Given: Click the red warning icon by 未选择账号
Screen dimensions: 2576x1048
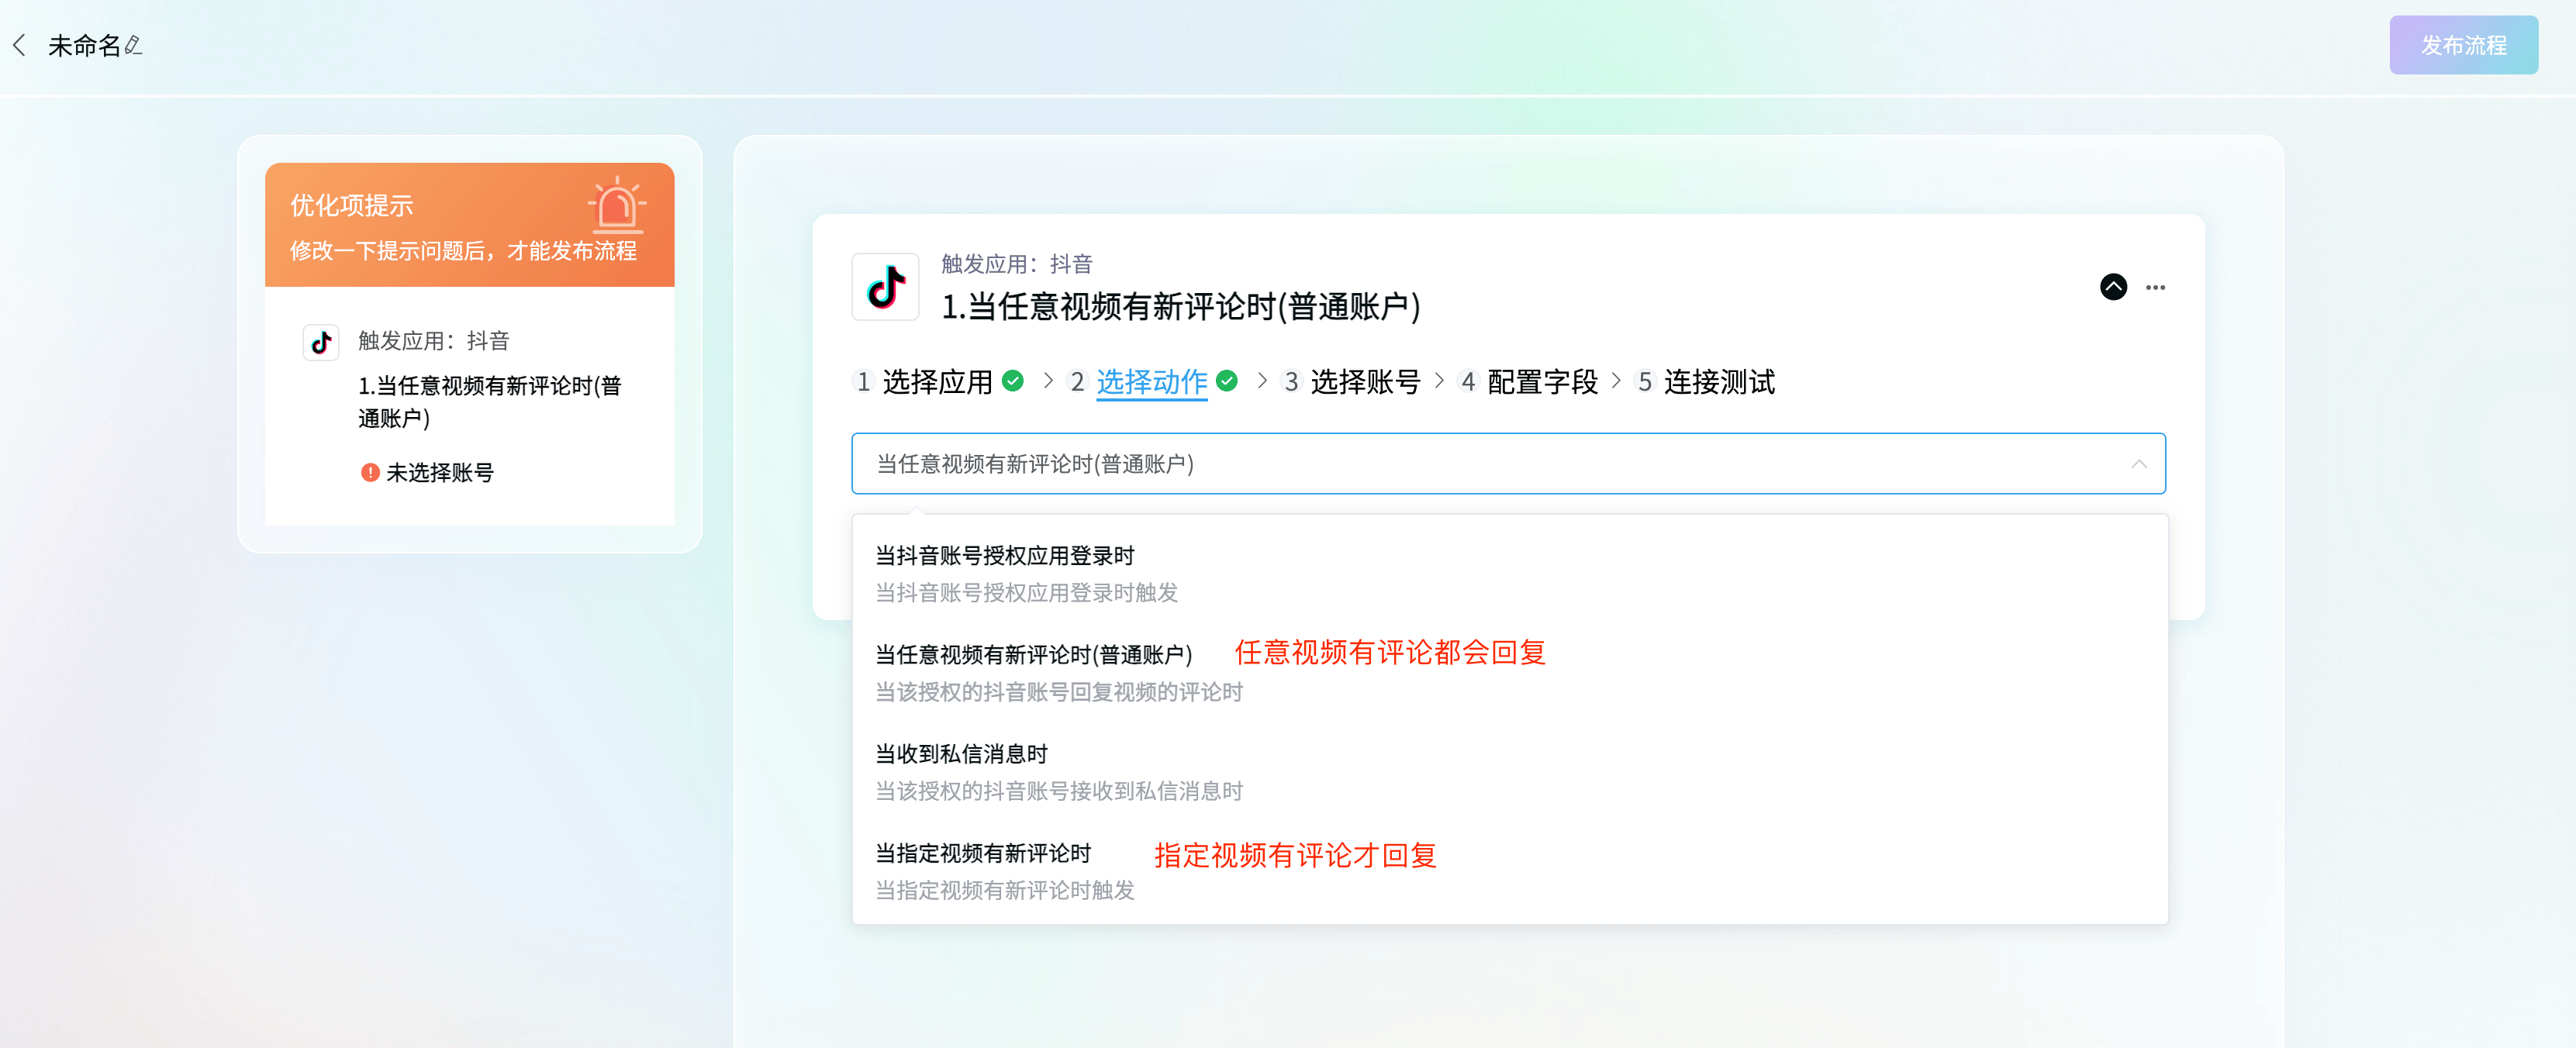Looking at the screenshot, I should coord(370,472).
